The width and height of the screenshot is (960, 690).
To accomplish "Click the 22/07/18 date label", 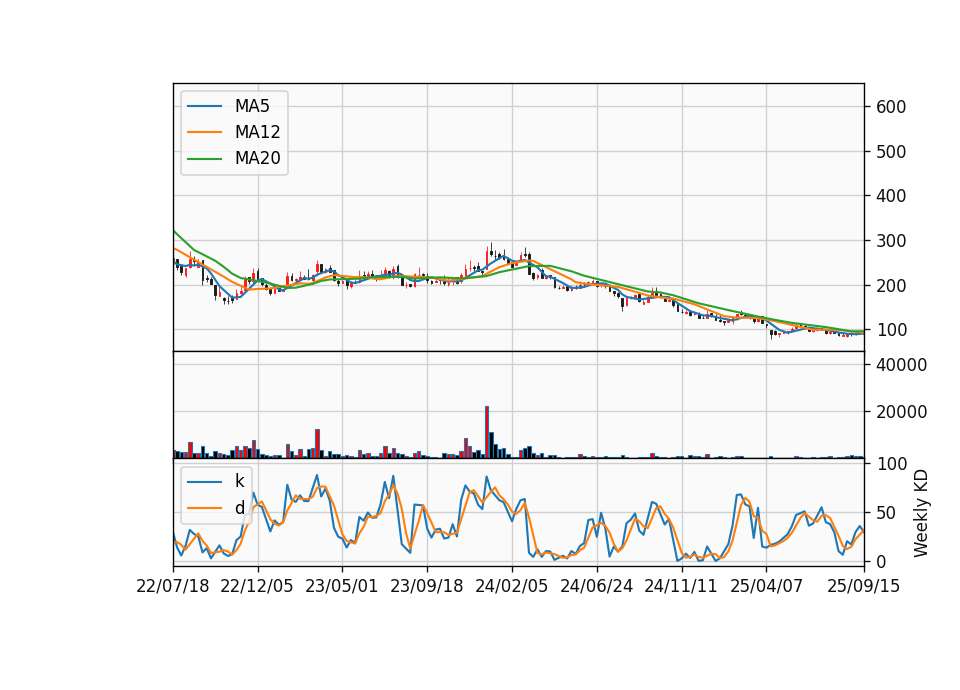I will [x=173, y=586].
